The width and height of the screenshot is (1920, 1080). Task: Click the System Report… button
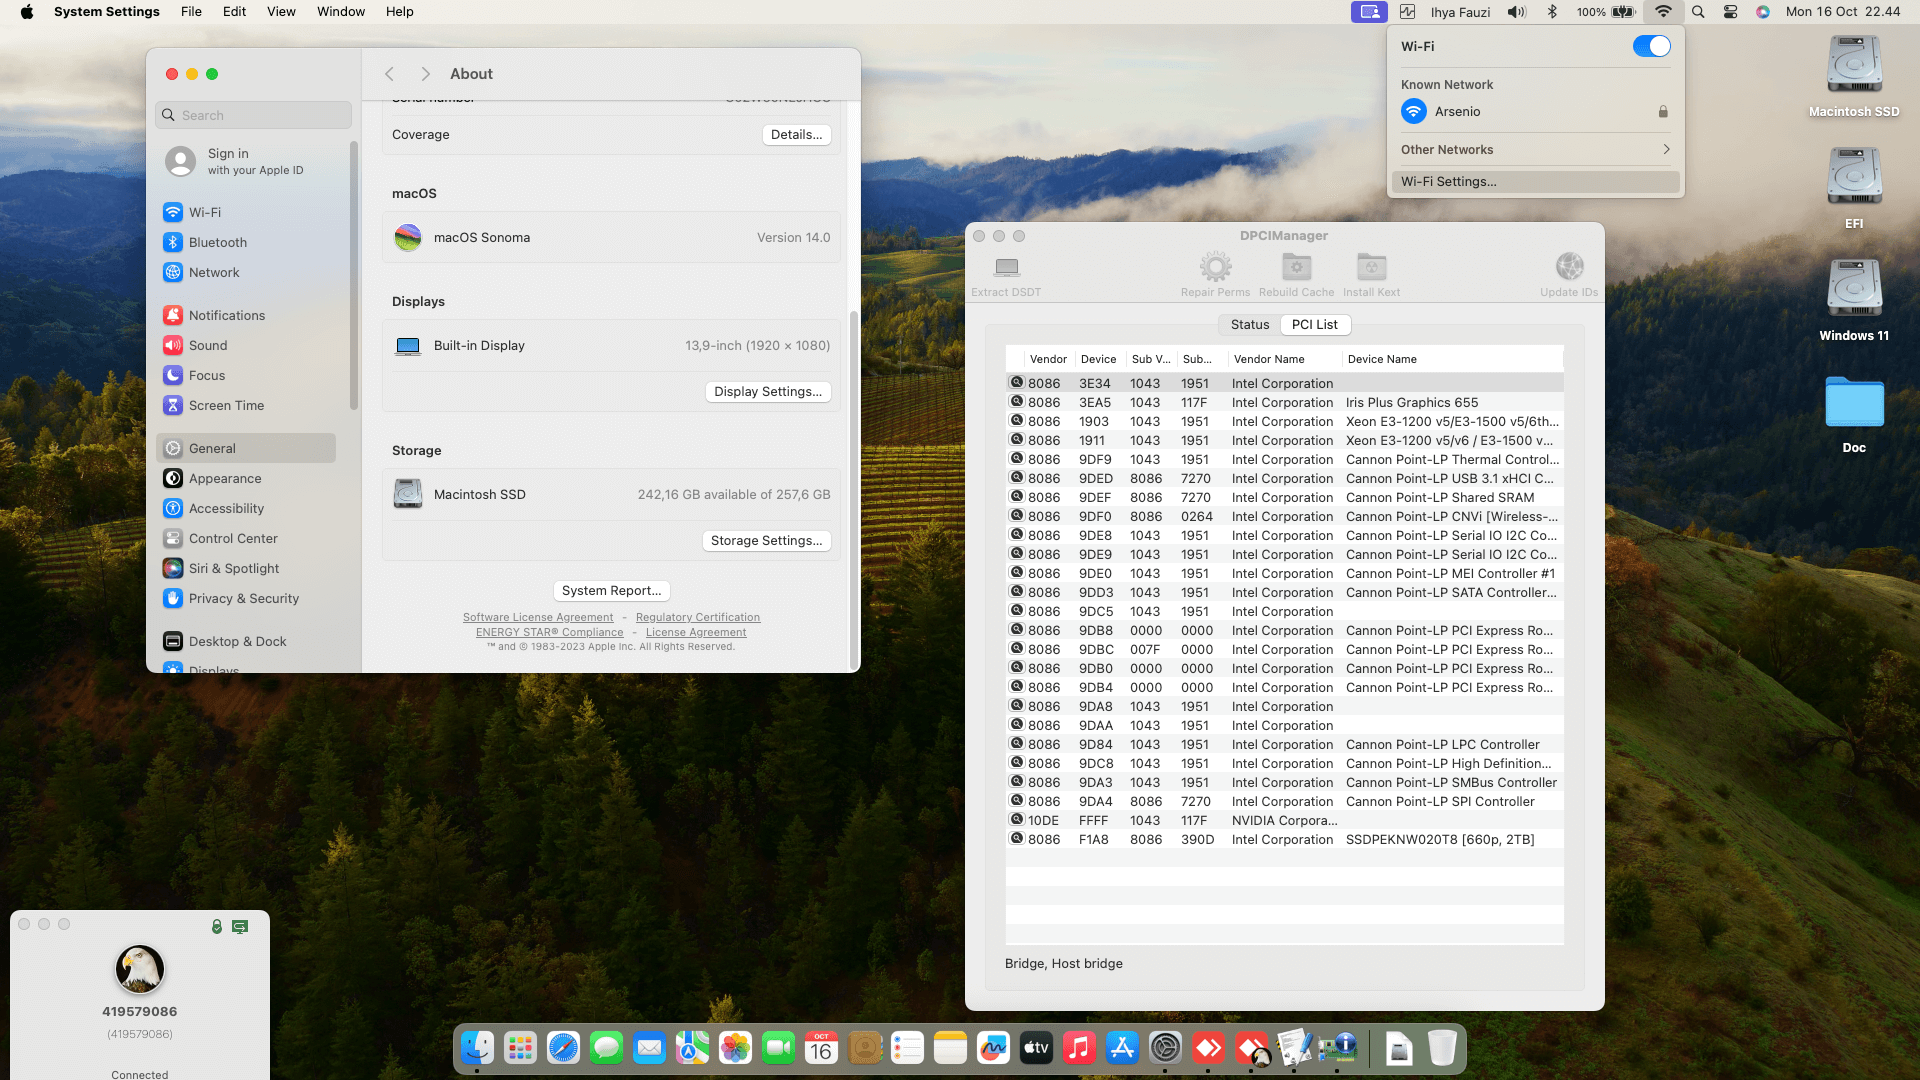click(x=611, y=591)
